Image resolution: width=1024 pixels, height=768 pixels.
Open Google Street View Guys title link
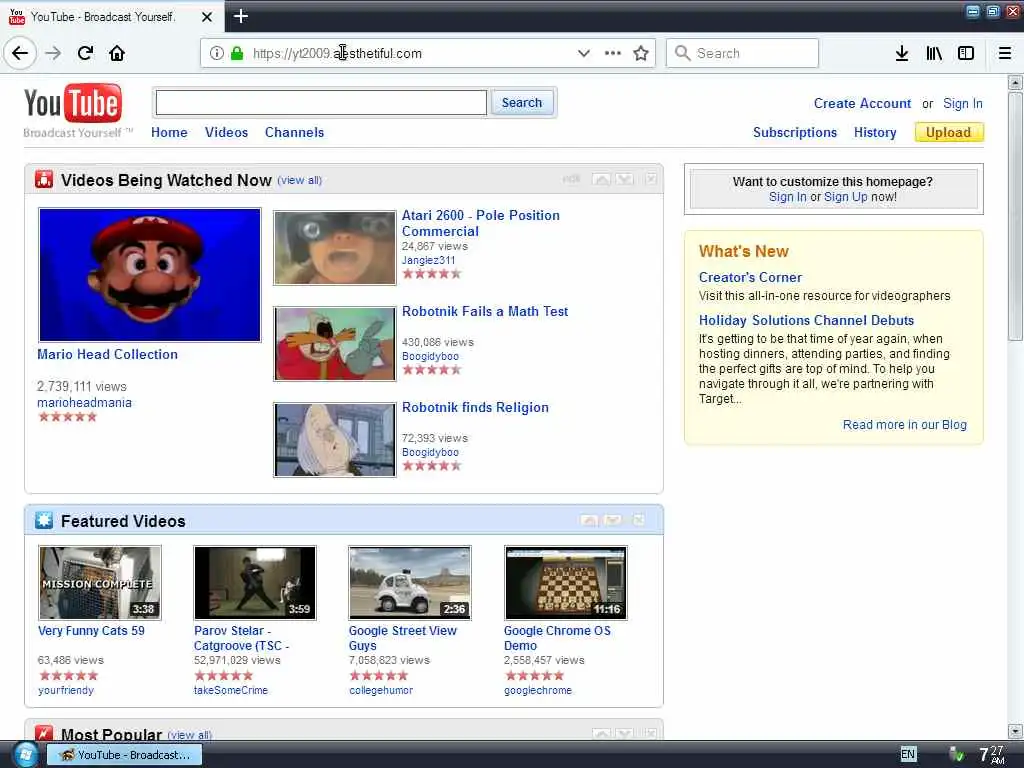(x=402, y=638)
